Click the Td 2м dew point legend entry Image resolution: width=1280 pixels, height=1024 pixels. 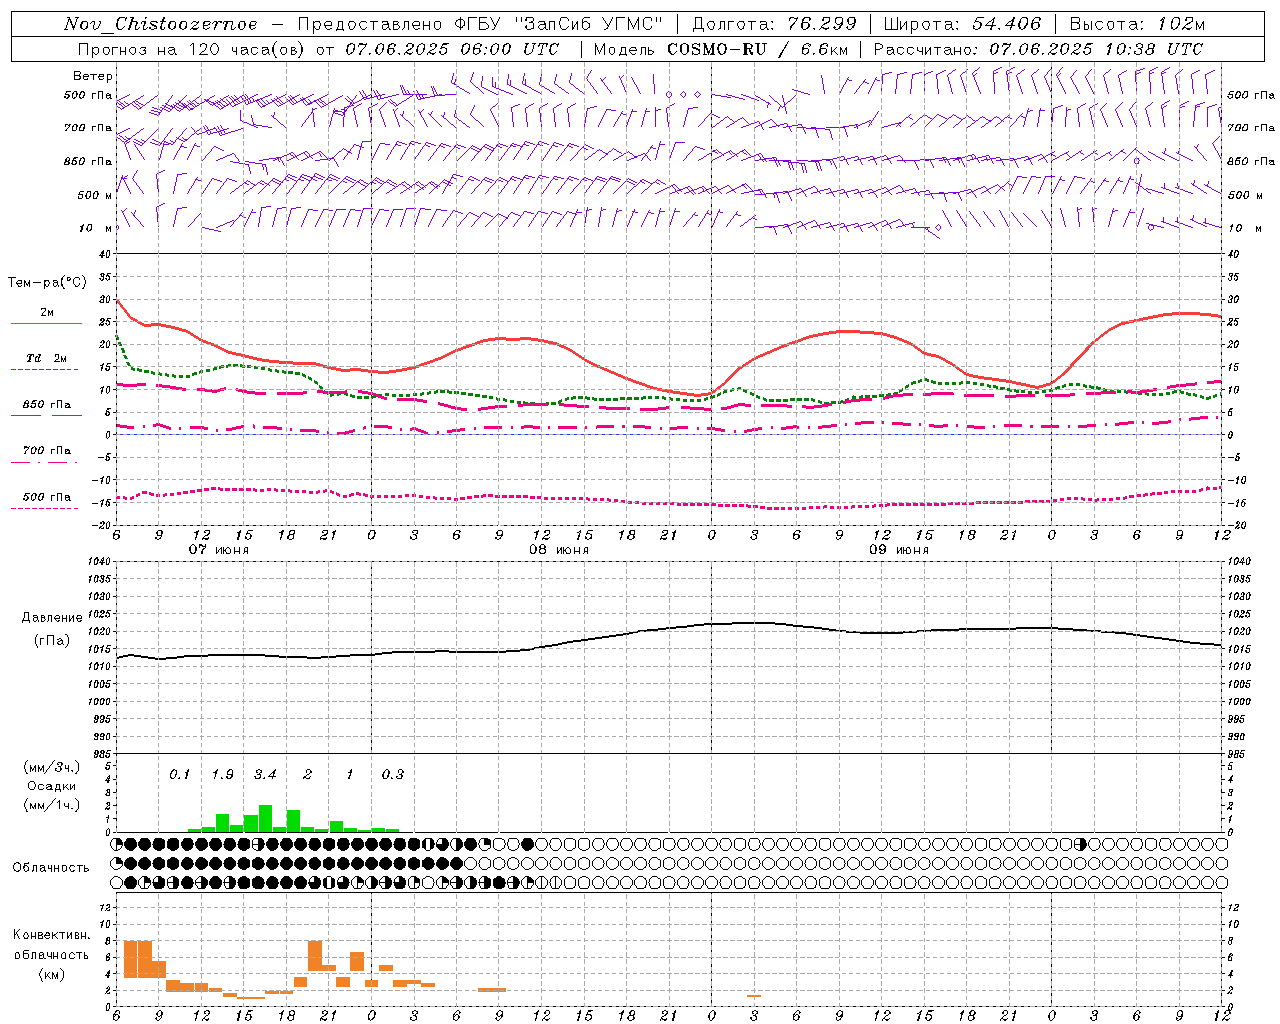click(46, 358)
